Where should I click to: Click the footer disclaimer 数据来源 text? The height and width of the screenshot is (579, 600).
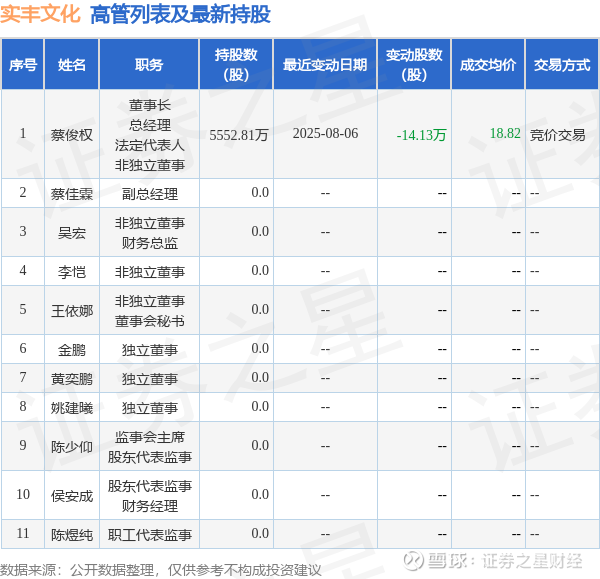tap(161, 570)
